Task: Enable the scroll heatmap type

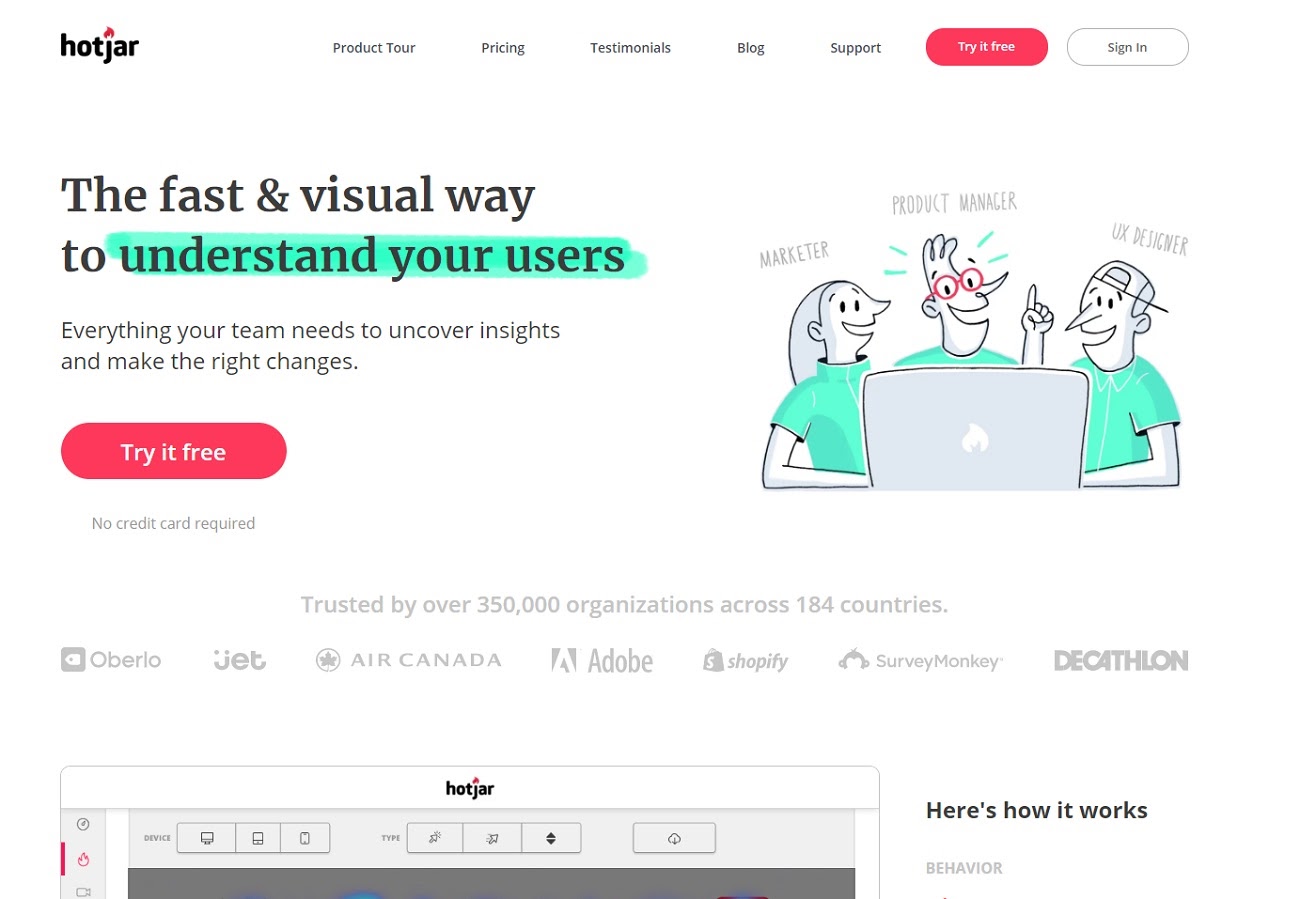Action: point(551,838)
